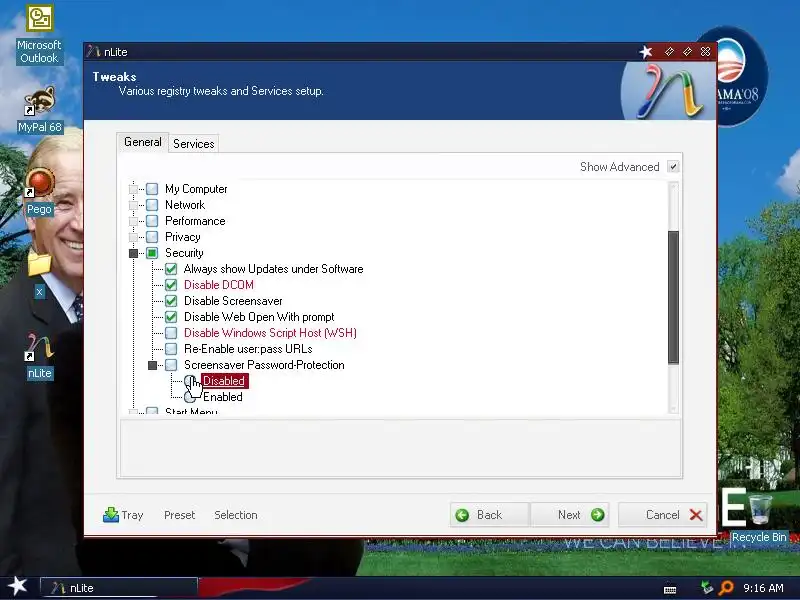This screenshot has width=800, height=600.
Task: Uncheck the Disable Screensaver checkbox
Action: 171,301
